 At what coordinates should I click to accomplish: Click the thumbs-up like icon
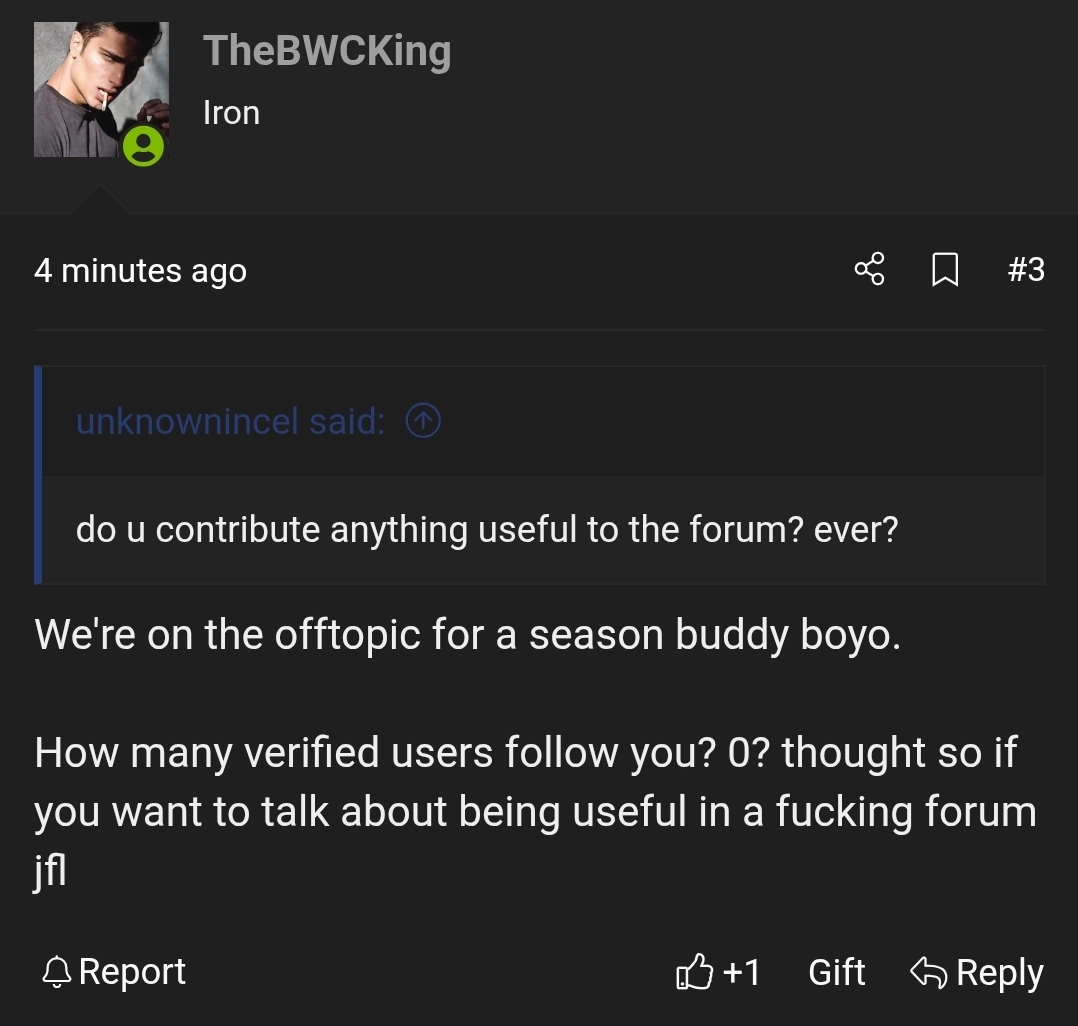[695, 972]
